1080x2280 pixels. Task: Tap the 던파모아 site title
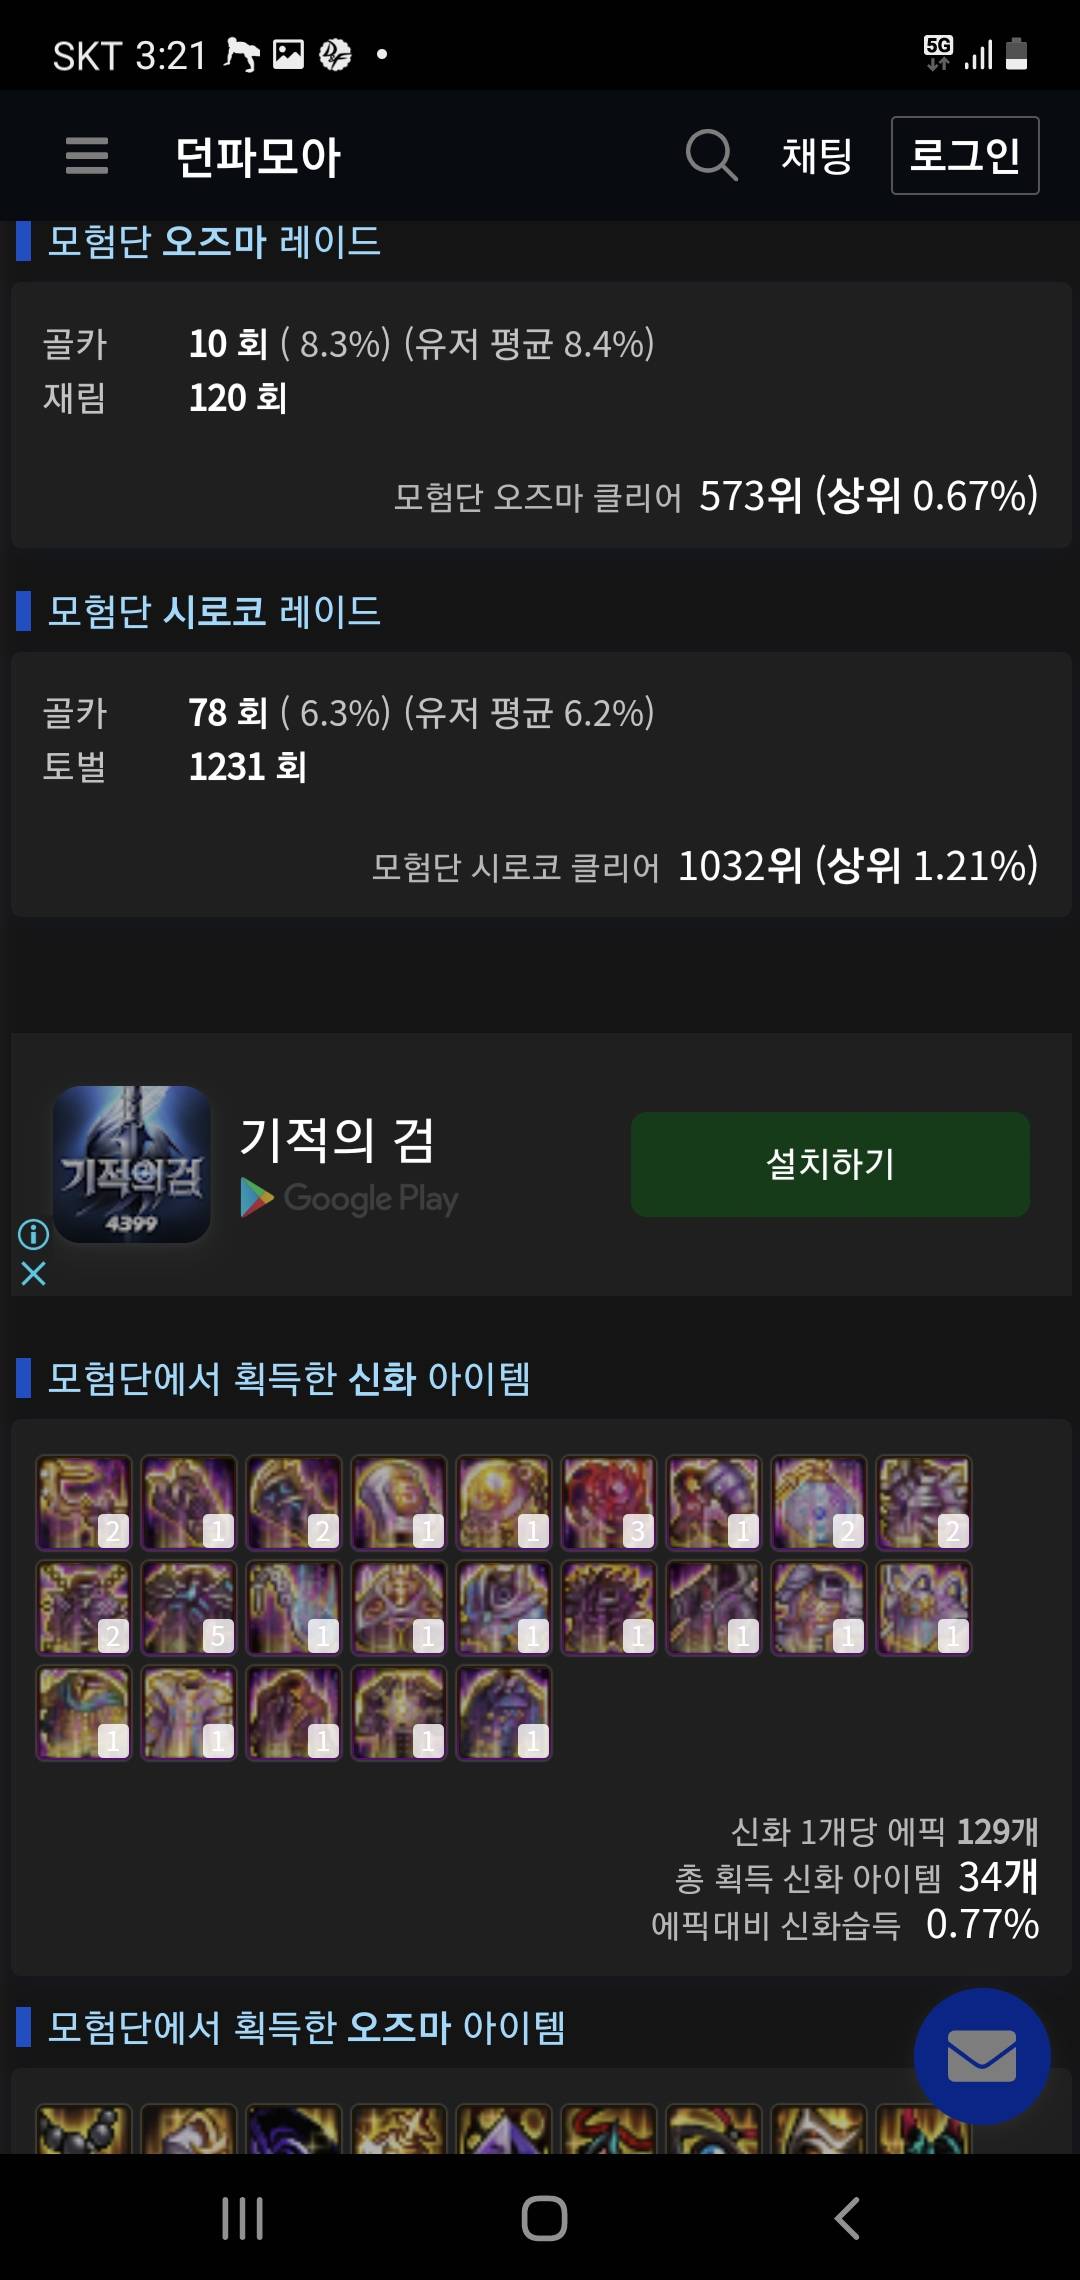[x=258, y=157]
